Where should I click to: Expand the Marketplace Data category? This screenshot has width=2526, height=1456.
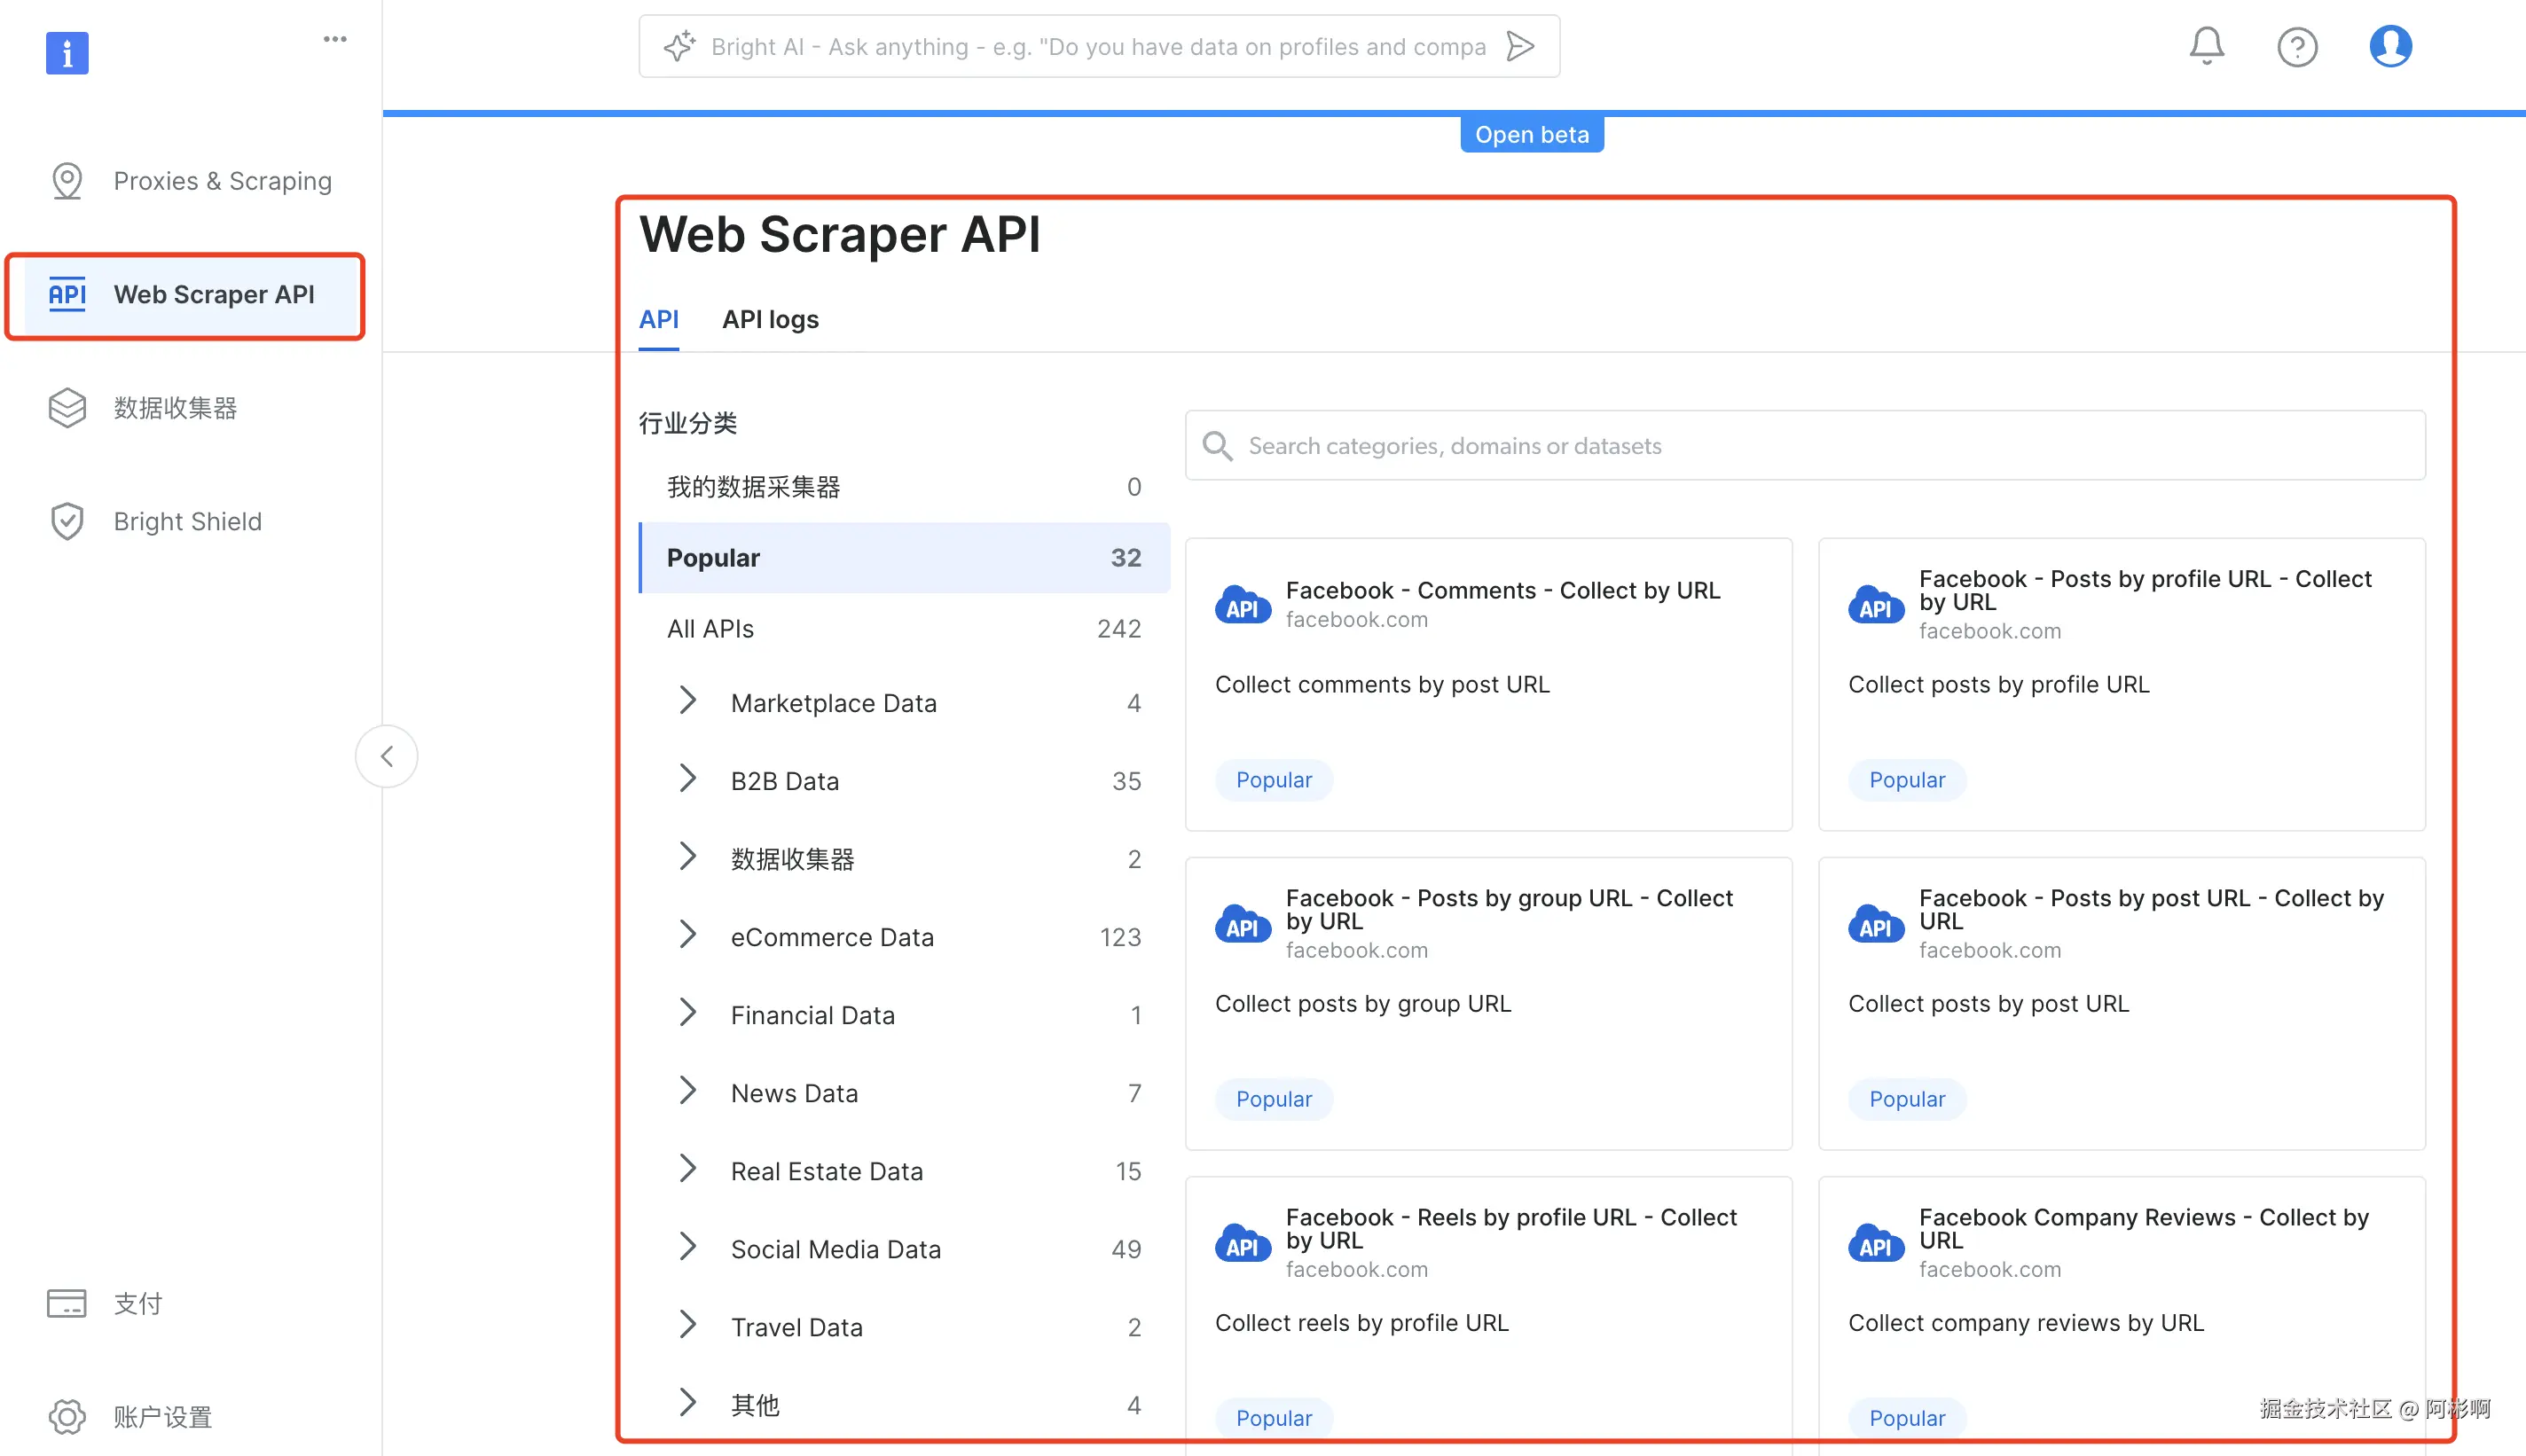pos(687,702)
